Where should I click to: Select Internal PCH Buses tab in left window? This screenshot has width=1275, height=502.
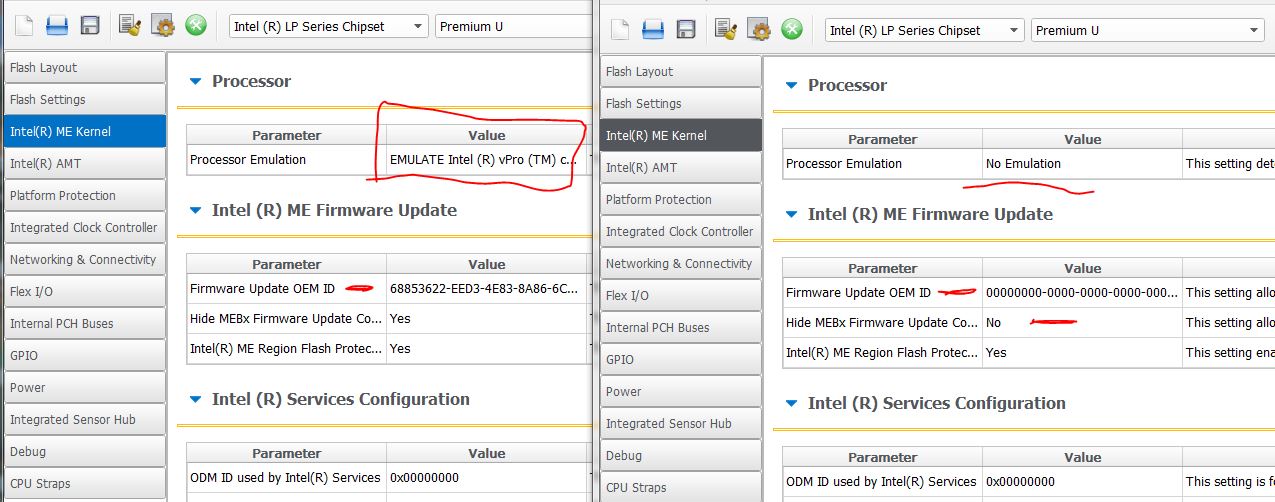click(84, 324)
